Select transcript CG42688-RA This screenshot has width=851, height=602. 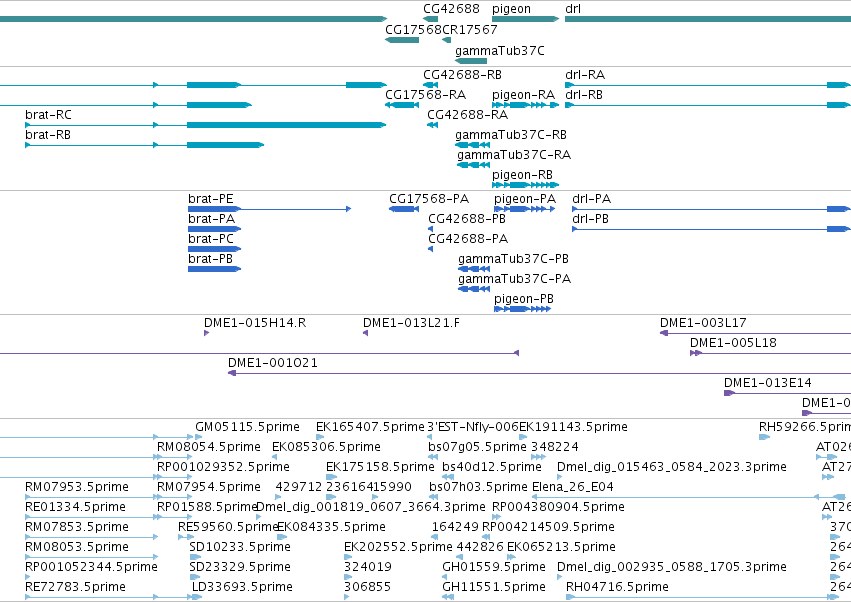[x=467, y=115]
